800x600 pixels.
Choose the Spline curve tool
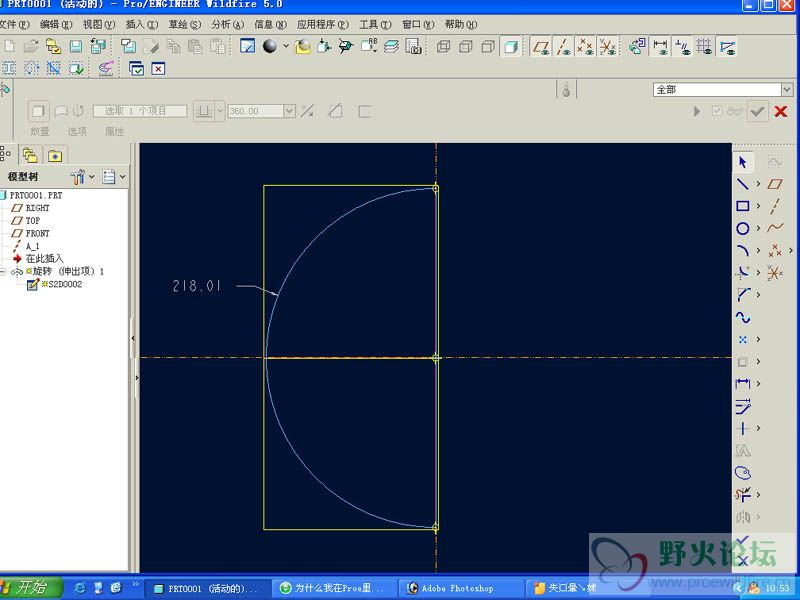click(x=742, y=317)
